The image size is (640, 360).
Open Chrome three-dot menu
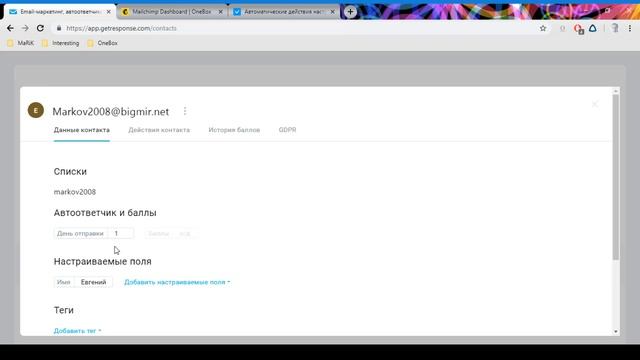point(630,28)
